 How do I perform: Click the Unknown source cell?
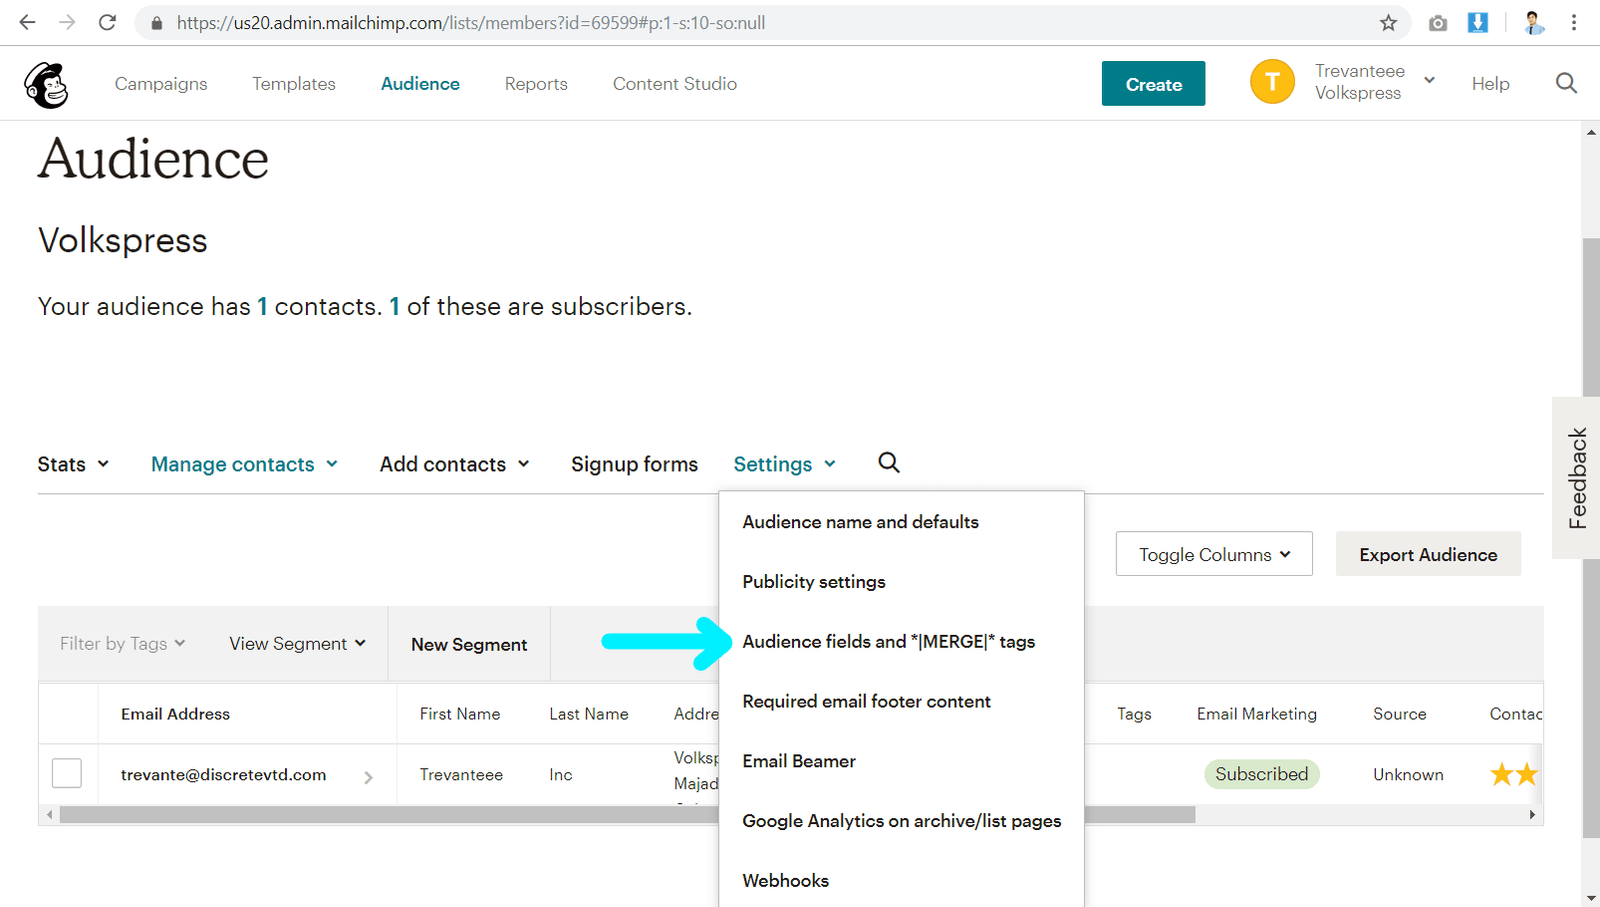pyautogui.click(x=1408, y=775)
